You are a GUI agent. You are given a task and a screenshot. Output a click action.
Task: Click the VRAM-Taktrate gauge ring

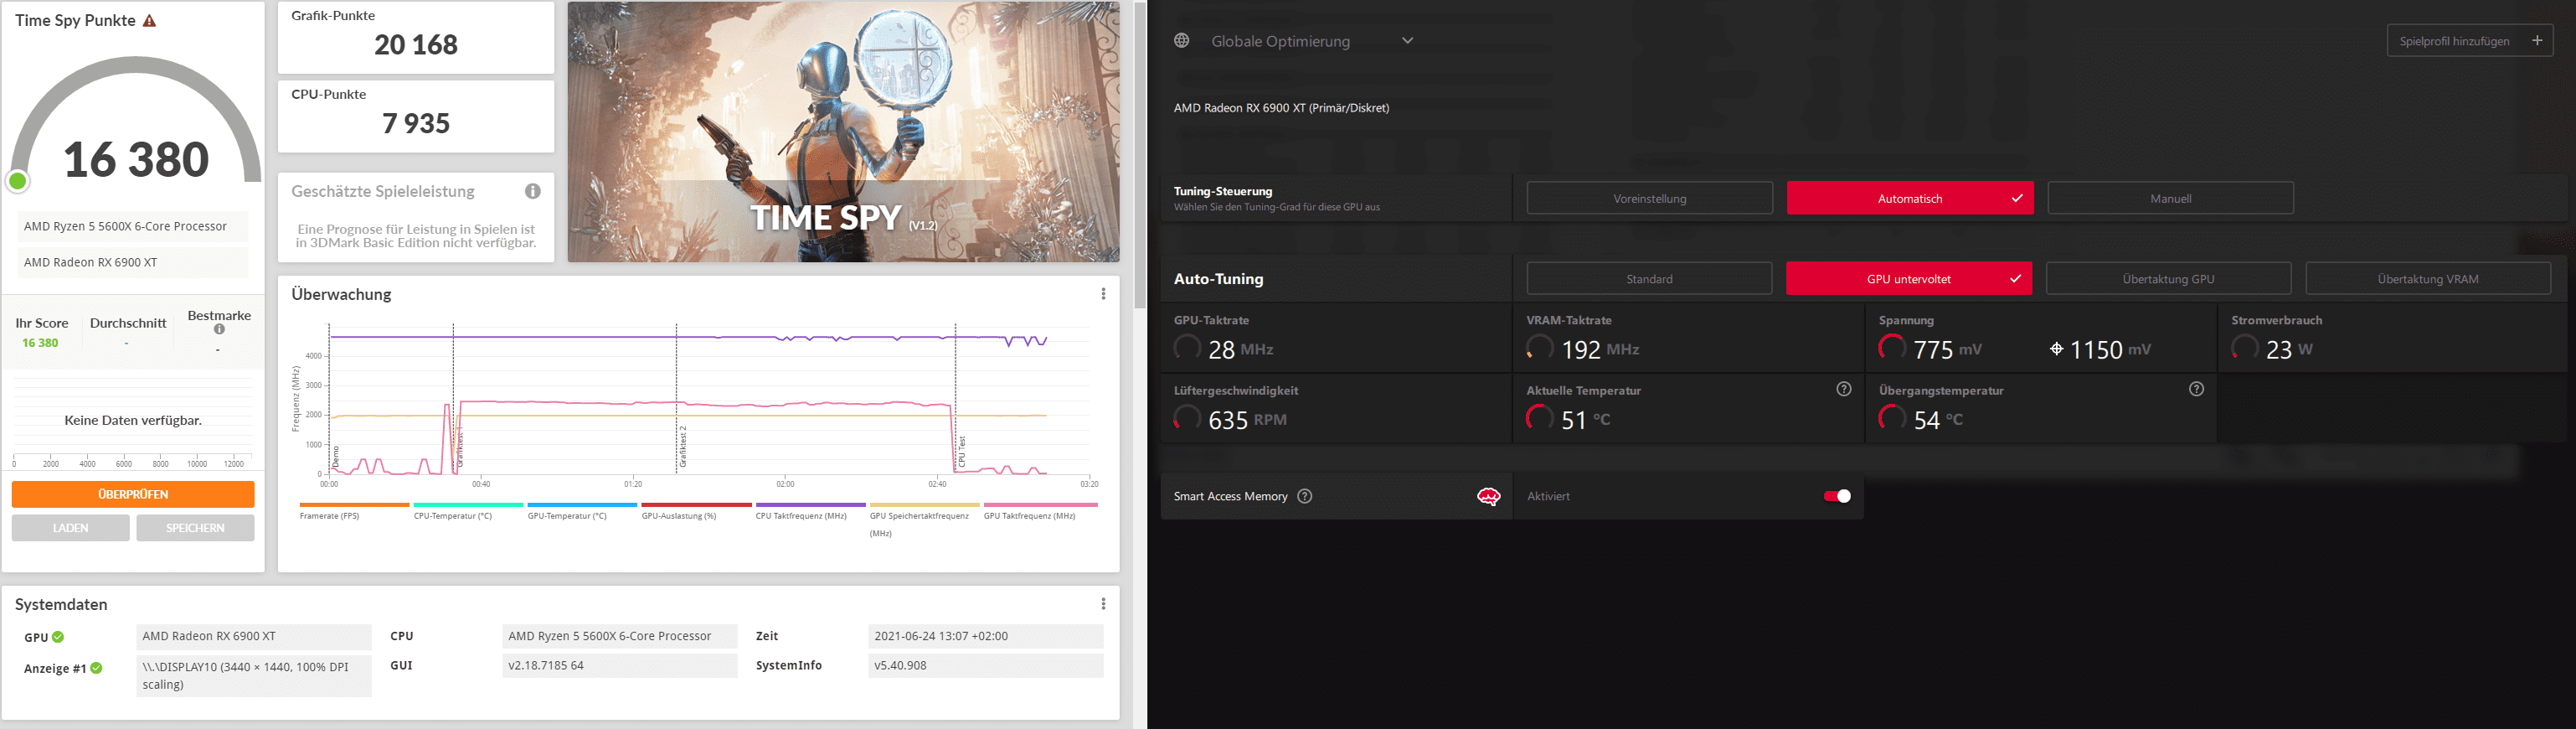(x=1540, y=348)
